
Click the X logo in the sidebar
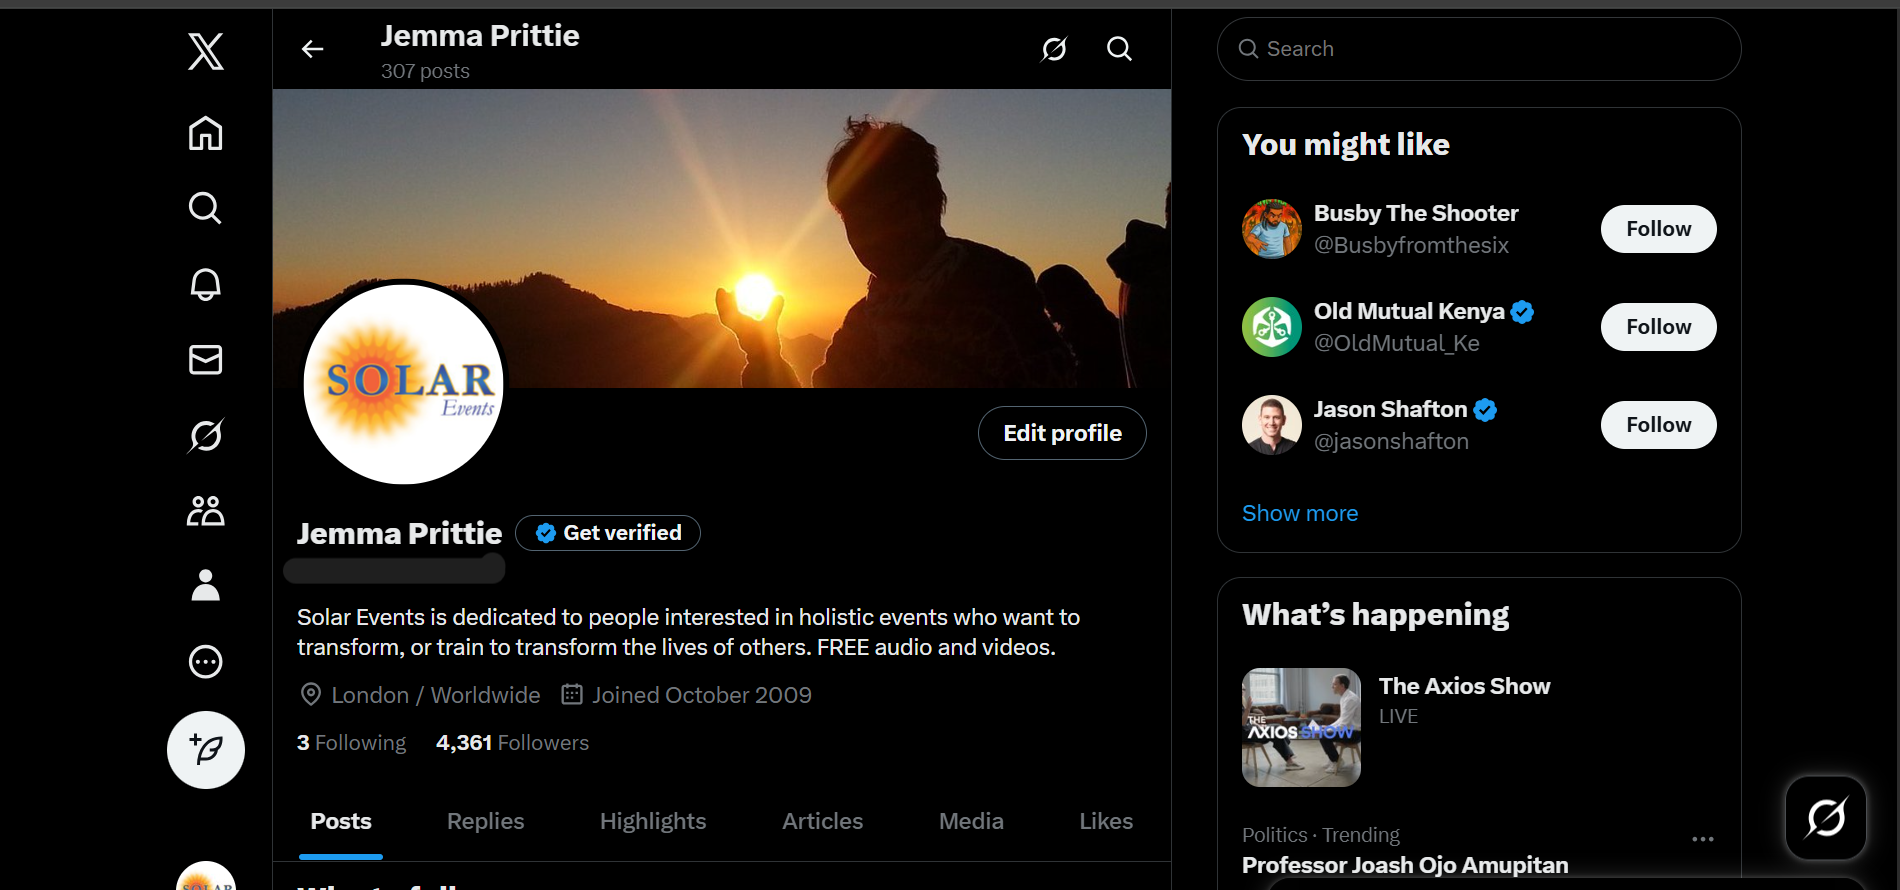click(206, 51)
